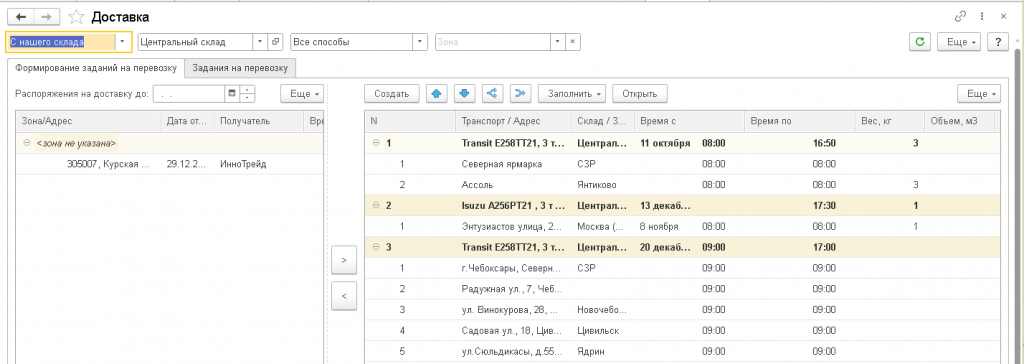Click the Вес, кг column header
This screenshot has width=1024, height=364.
(889, 122)
